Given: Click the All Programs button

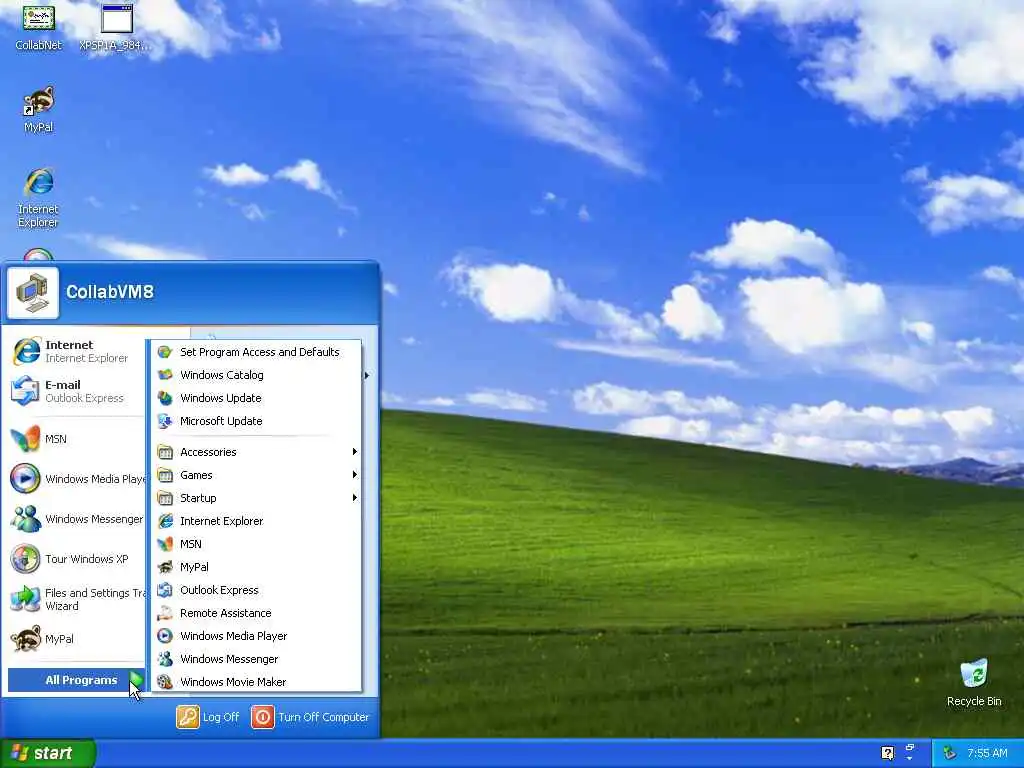Looking at the screenshot, I should pos(77,680).
